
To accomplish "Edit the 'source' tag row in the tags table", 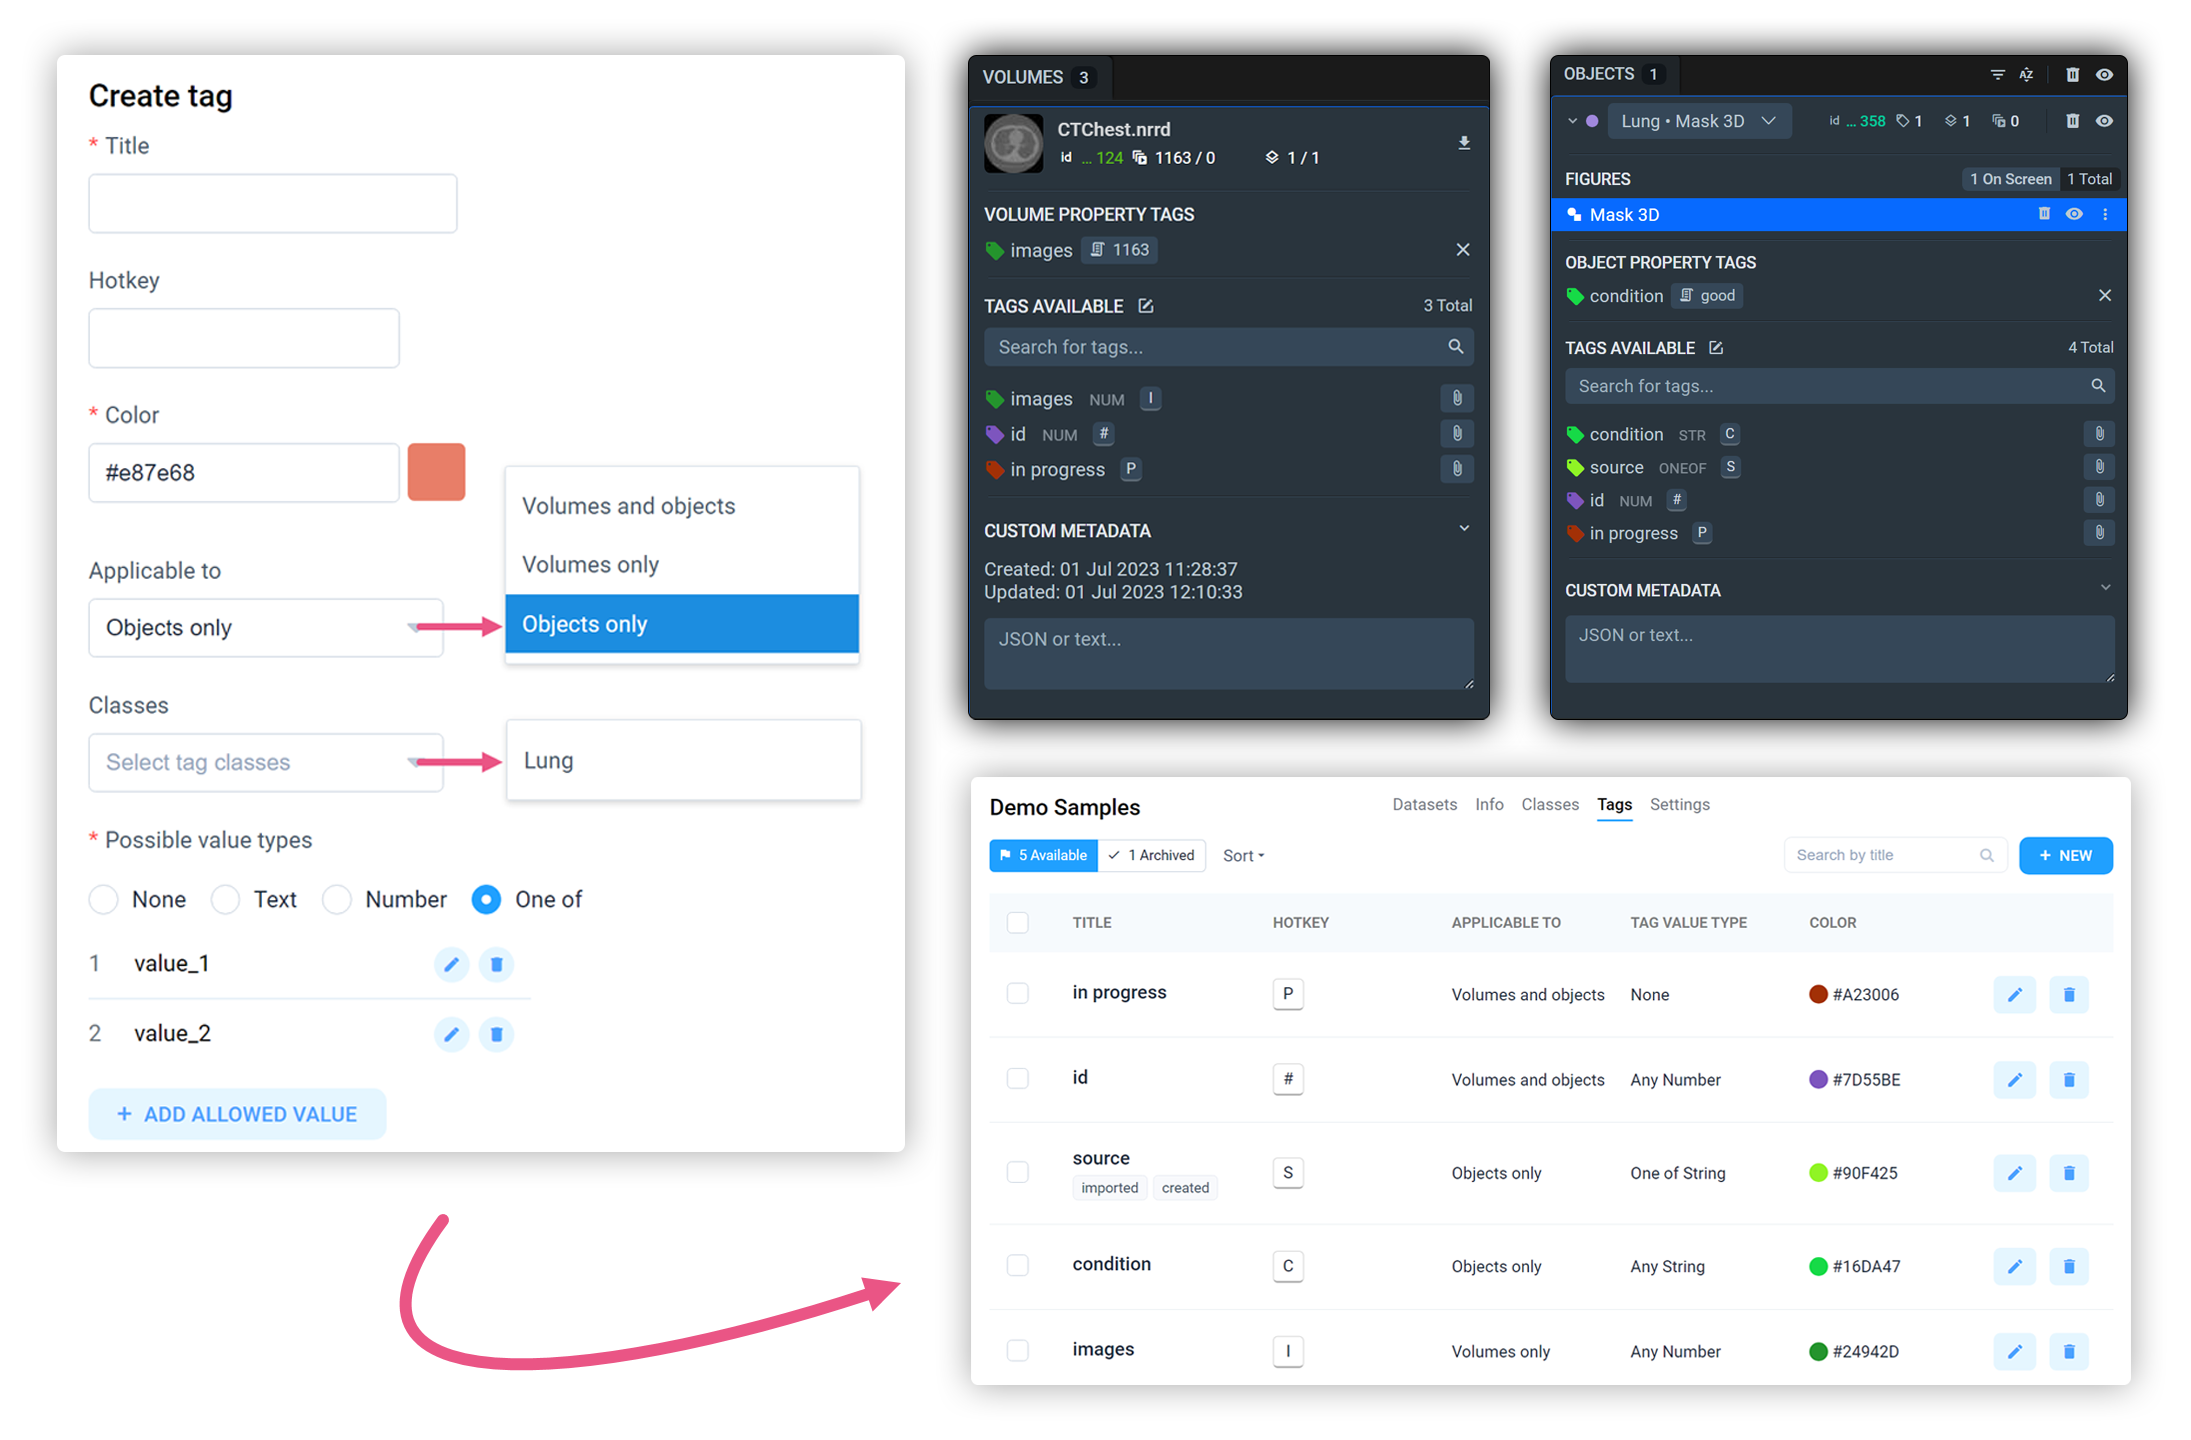I will coord(2014,1173).
